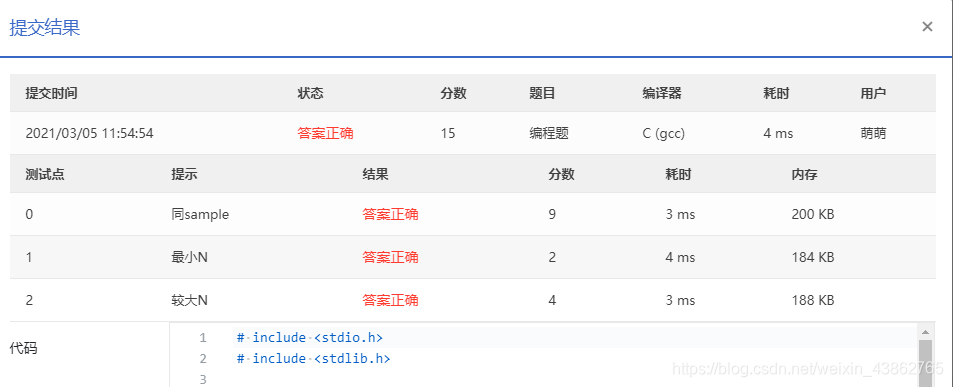Click the 同sample hint
This screenshot has width=953, height=387.
coord(200,214)
